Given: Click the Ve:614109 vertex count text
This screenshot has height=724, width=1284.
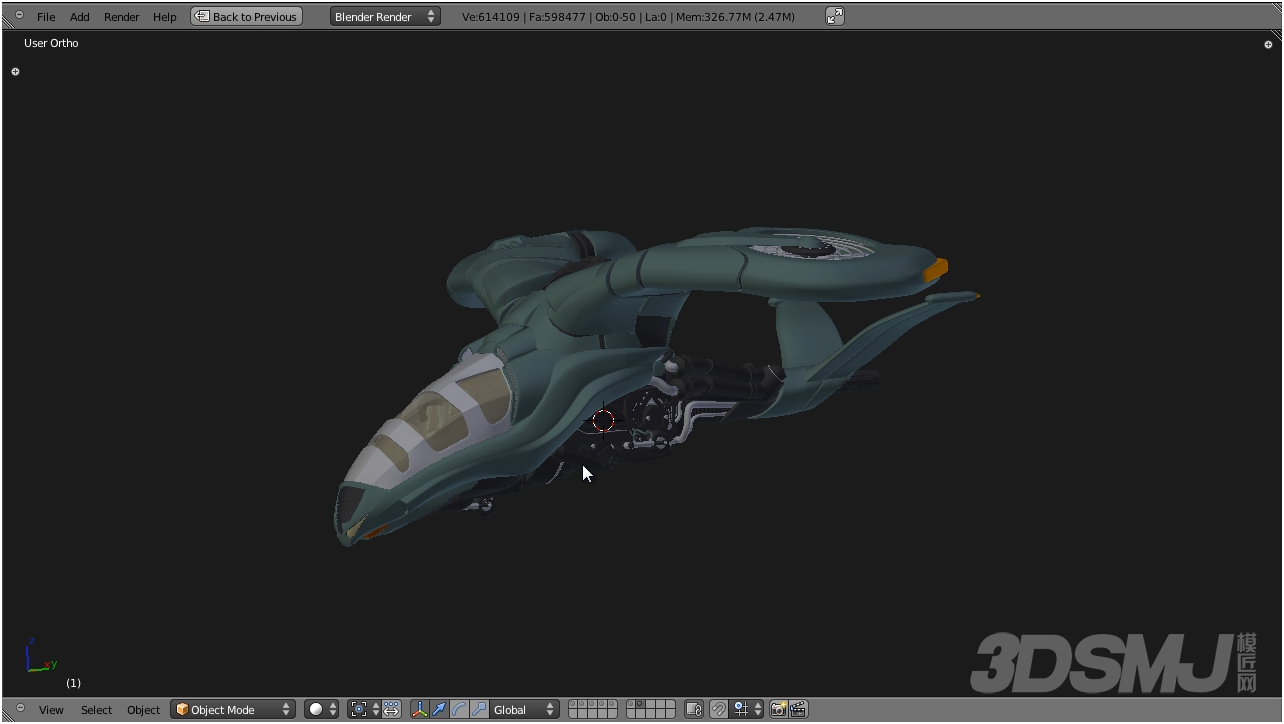Looking at the screenshot, I should (x=491, y=17).
